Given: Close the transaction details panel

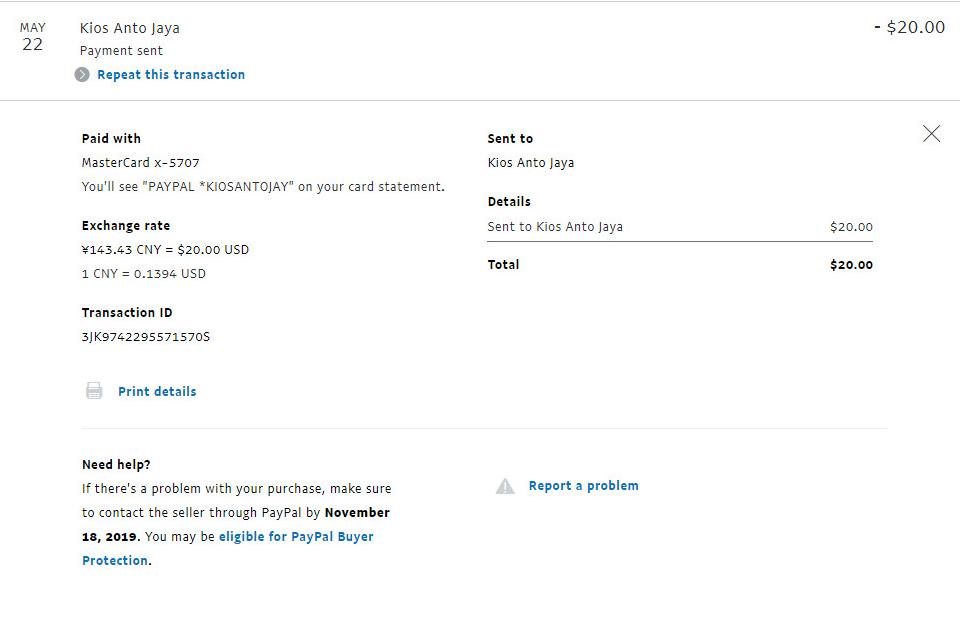Looking at the screenshot, I should point(931,133).
